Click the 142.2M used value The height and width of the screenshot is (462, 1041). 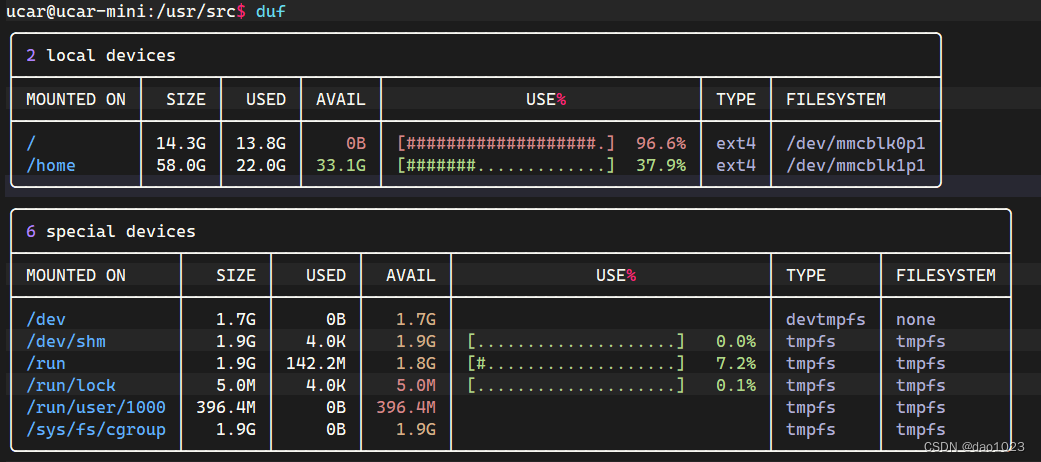(x=316, y=364)
